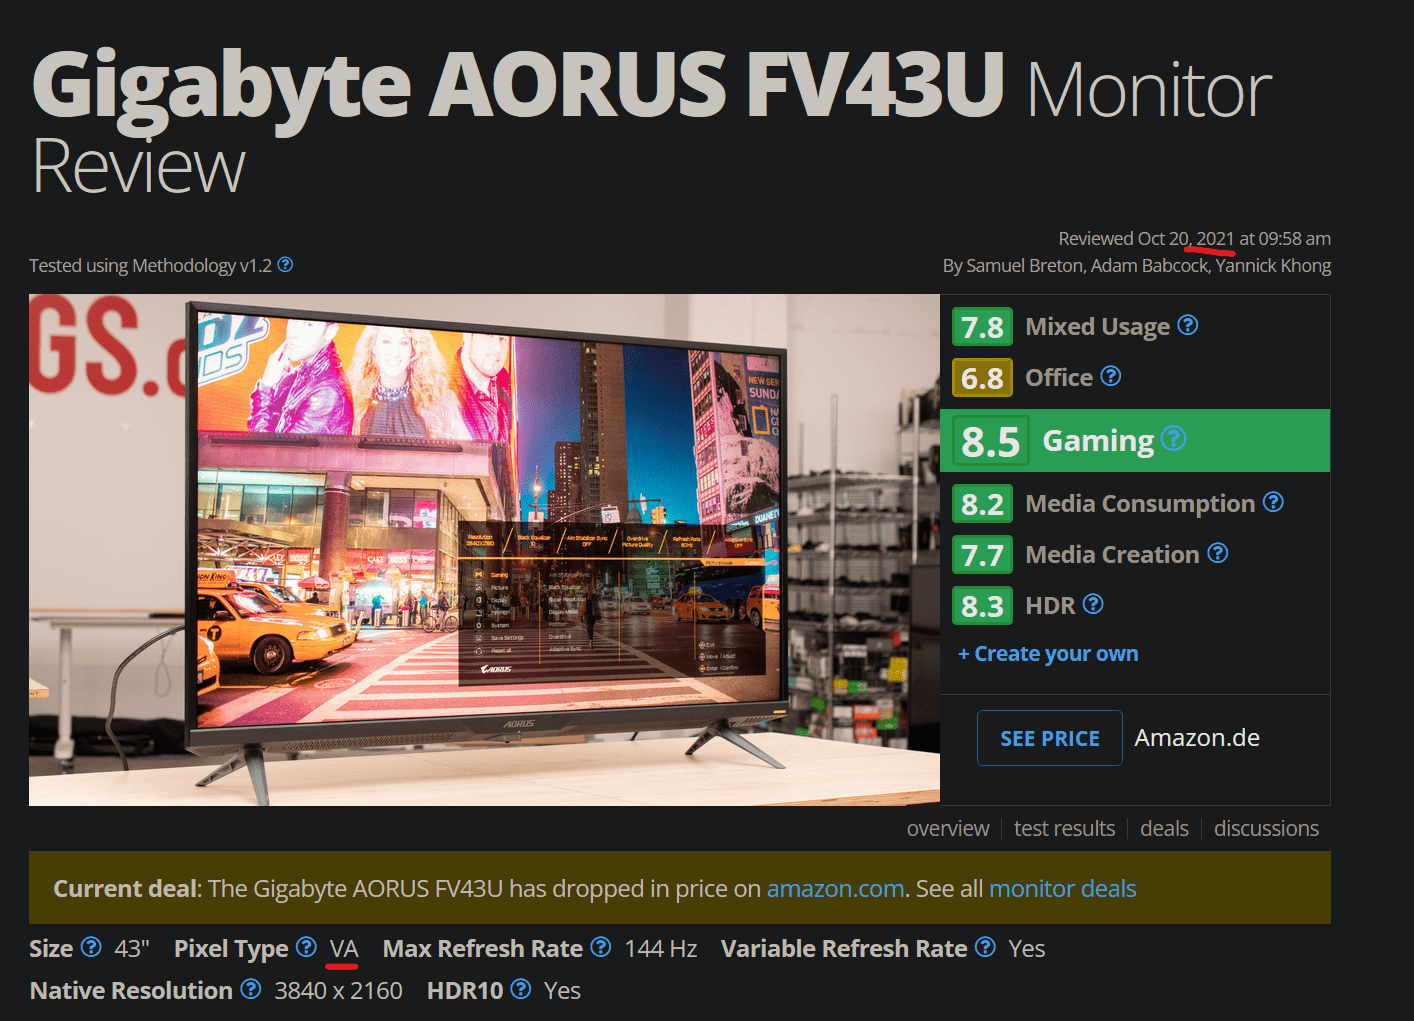Viewport: 1414px width, 1021px height.
Task: Click help icon next to HDR10
Action: 521,989
